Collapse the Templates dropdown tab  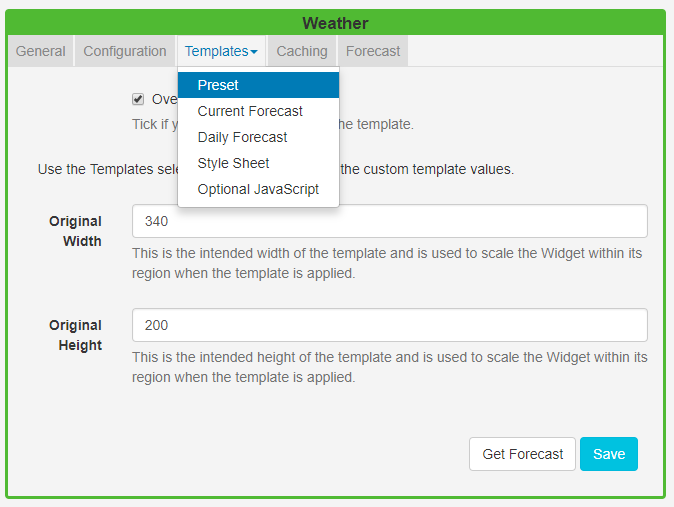pos(221,51)
